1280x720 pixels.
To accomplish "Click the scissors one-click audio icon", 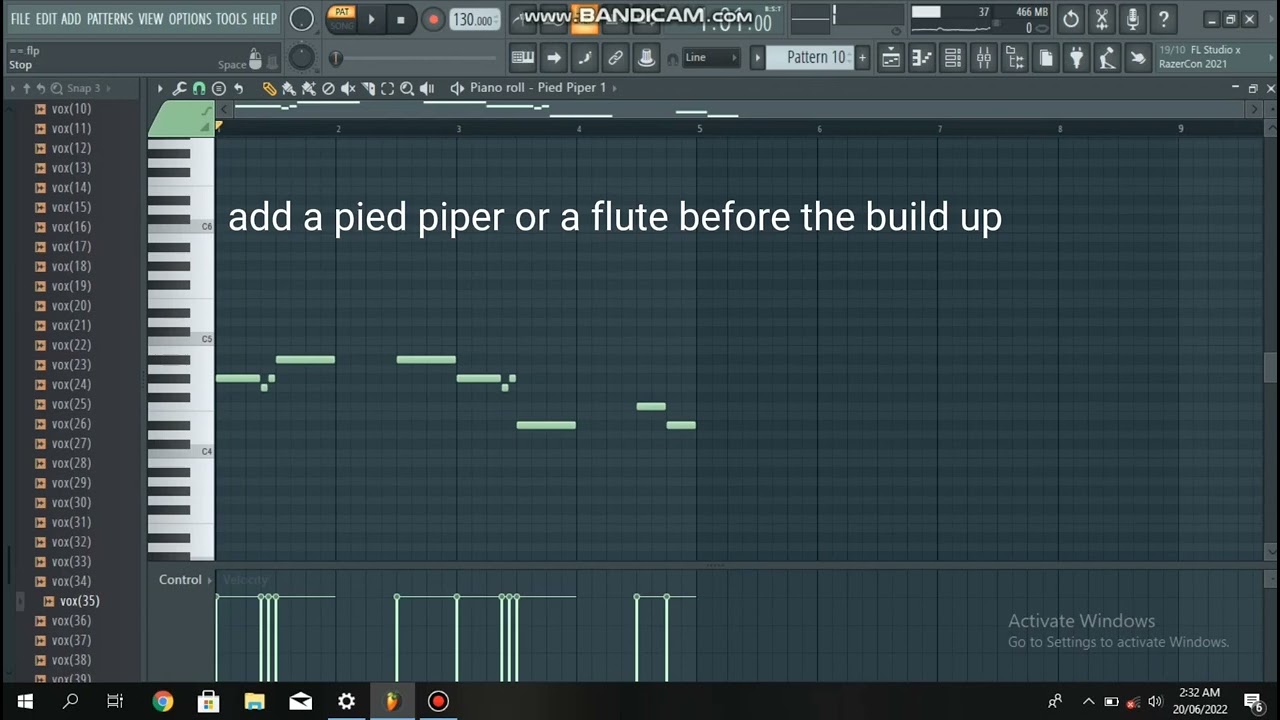I will 1102,19.
